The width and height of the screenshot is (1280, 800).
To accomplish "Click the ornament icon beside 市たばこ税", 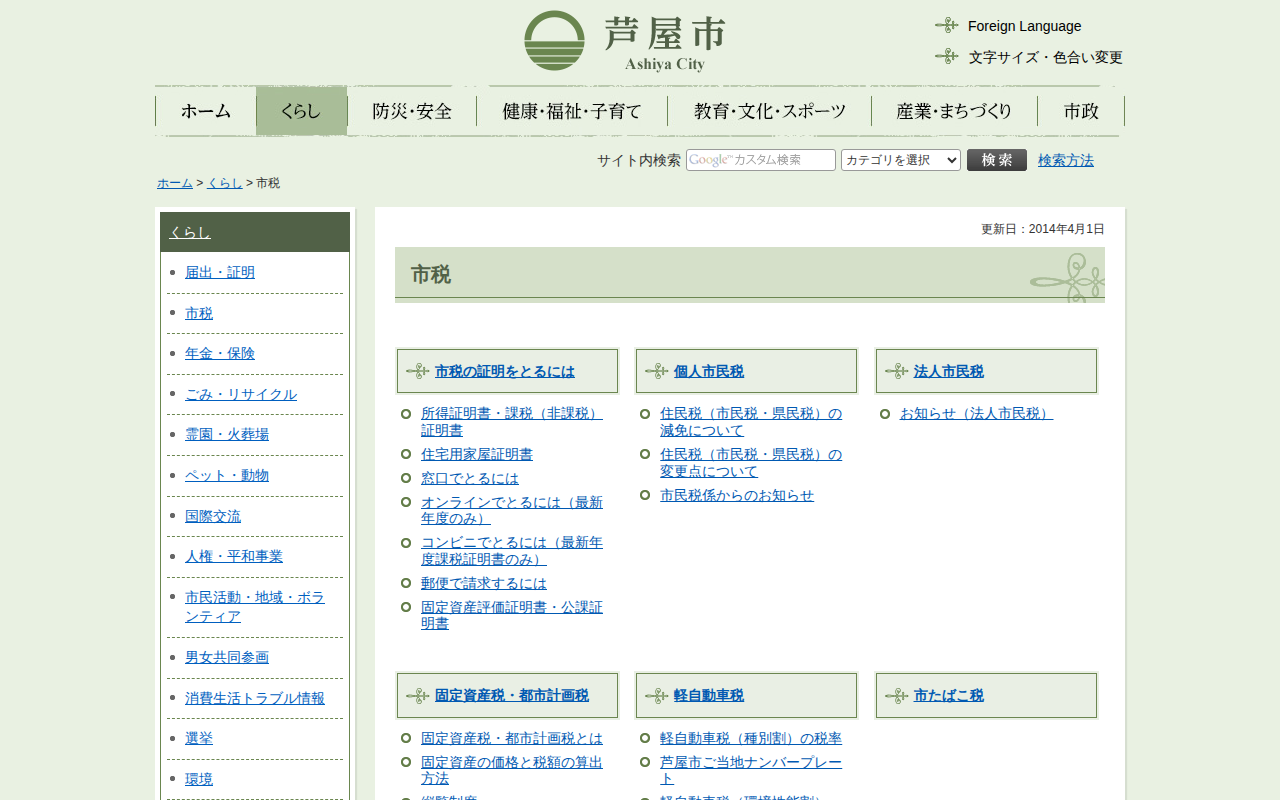I will click(x=896, y=695).
